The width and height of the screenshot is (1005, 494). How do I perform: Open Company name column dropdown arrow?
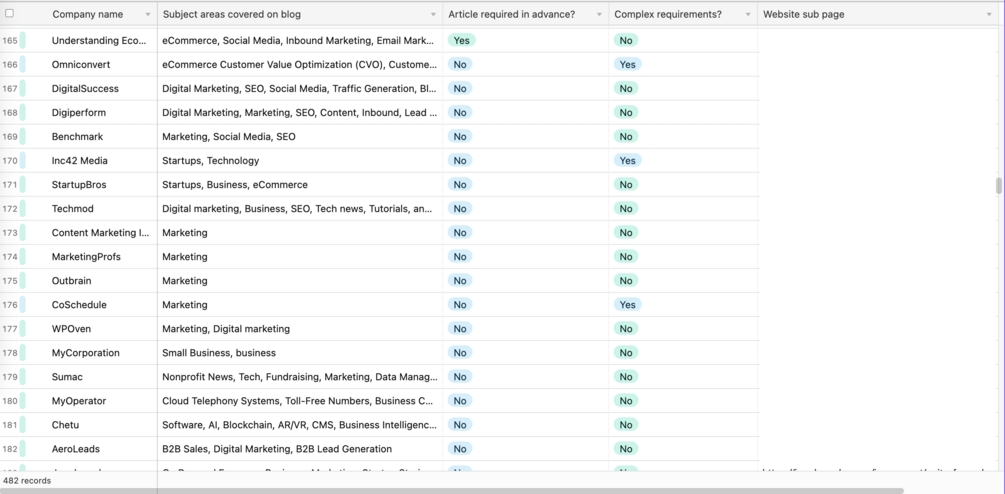click(x=148, y=14)
